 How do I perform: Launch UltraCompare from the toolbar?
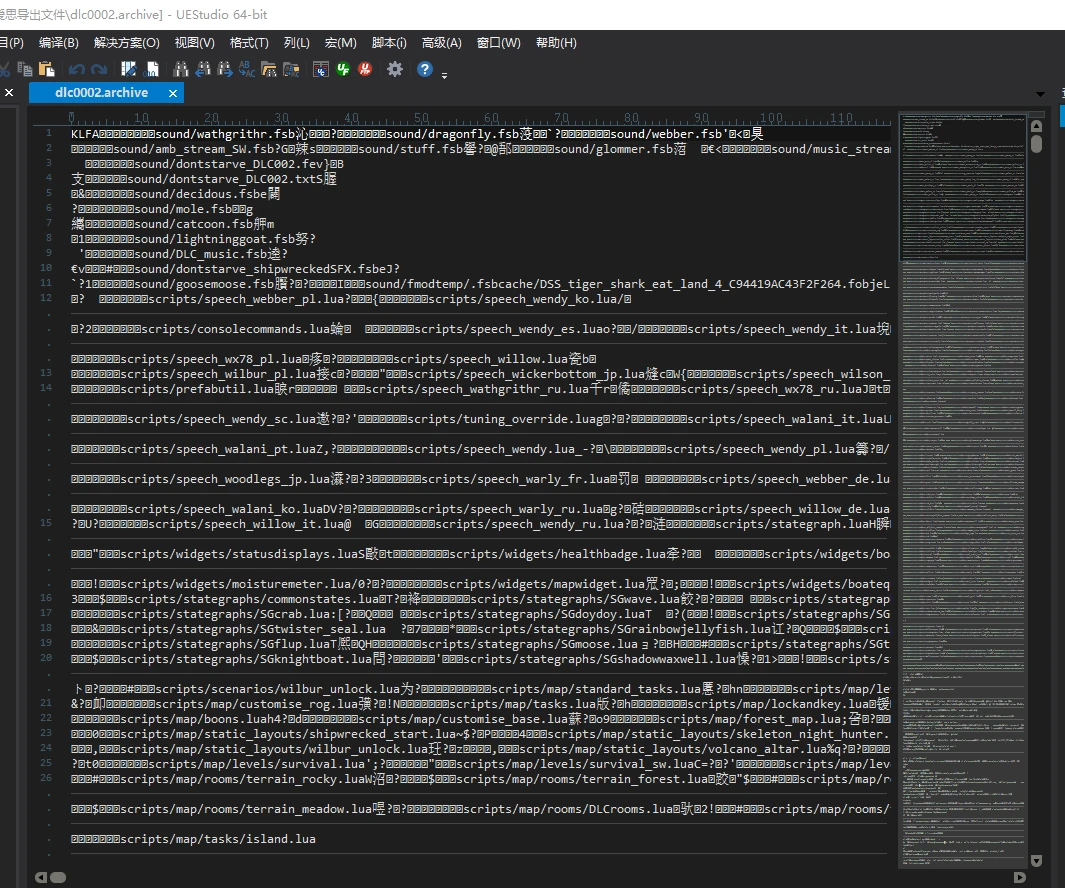(321, 69)
